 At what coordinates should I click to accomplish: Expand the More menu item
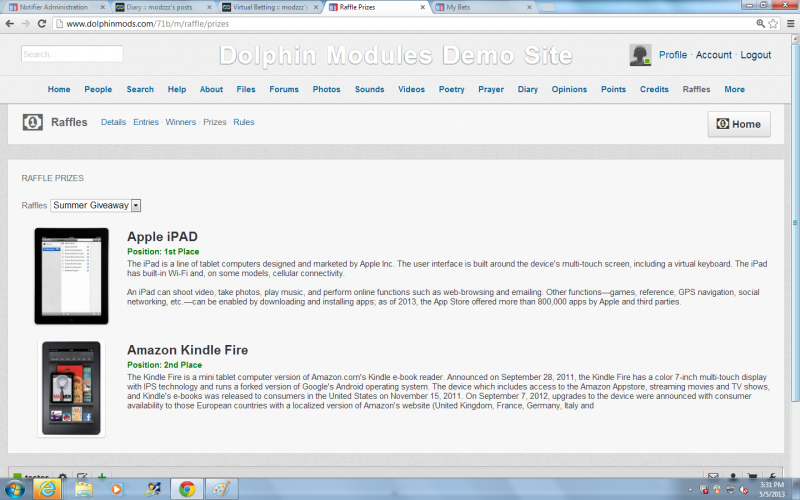coord(735,89)
